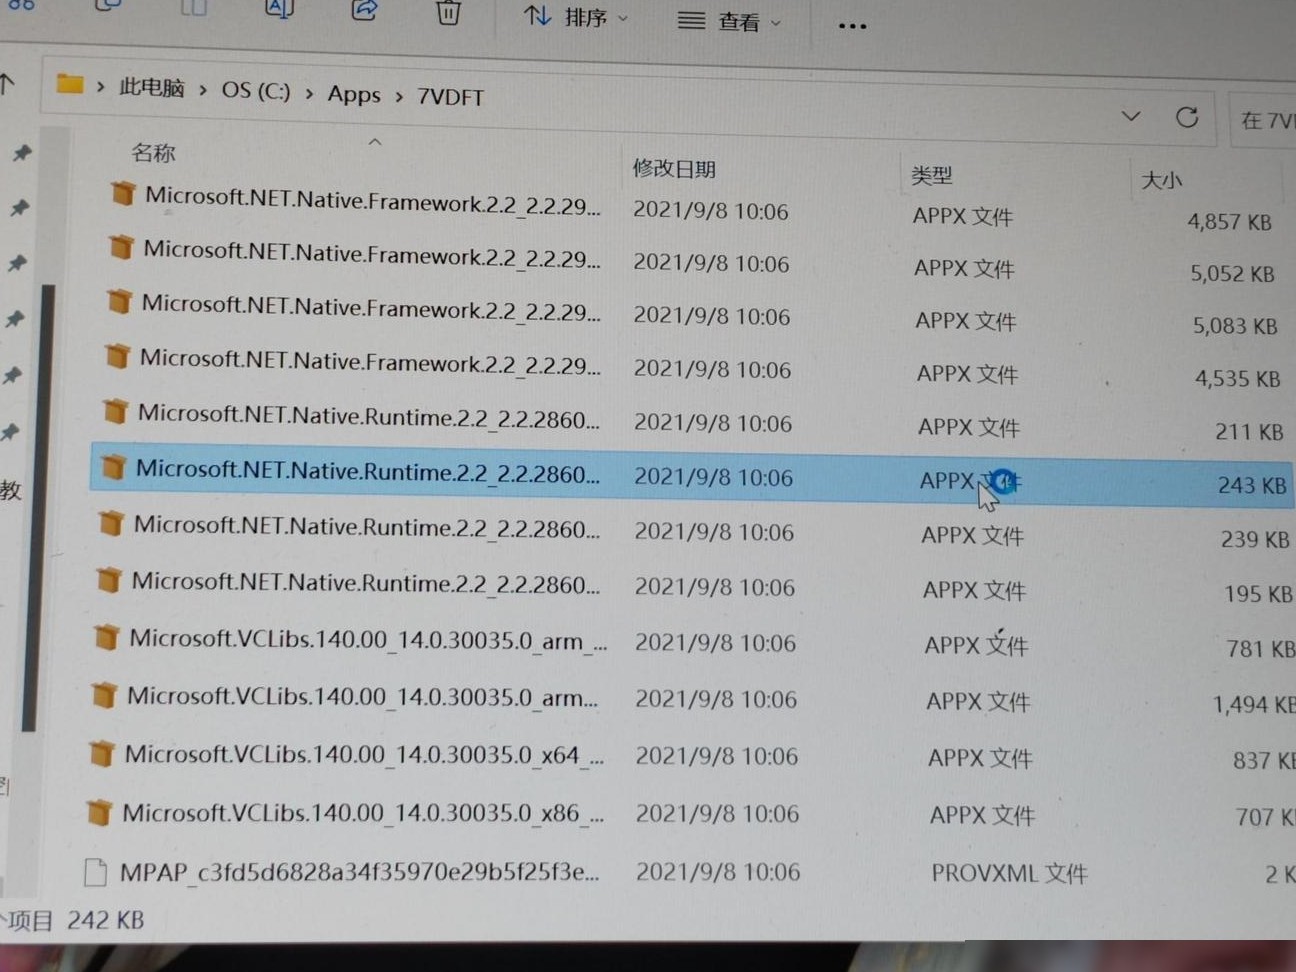The width and height of the screenshot is (1296, 972).
Task: Select the Framework file name sized 4,857 KB
Action: point(373,201)
